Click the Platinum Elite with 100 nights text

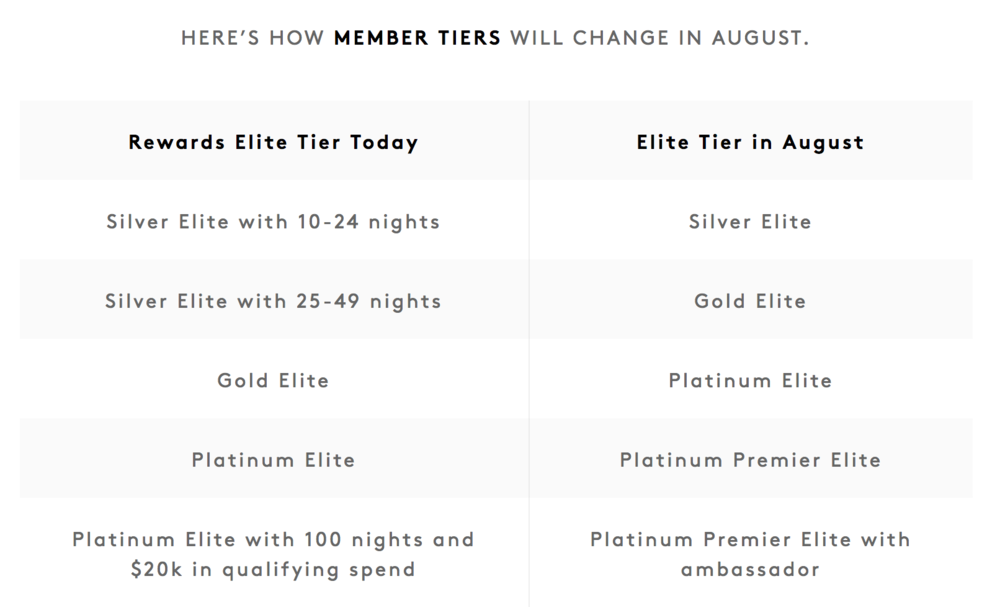coord(273,539)
